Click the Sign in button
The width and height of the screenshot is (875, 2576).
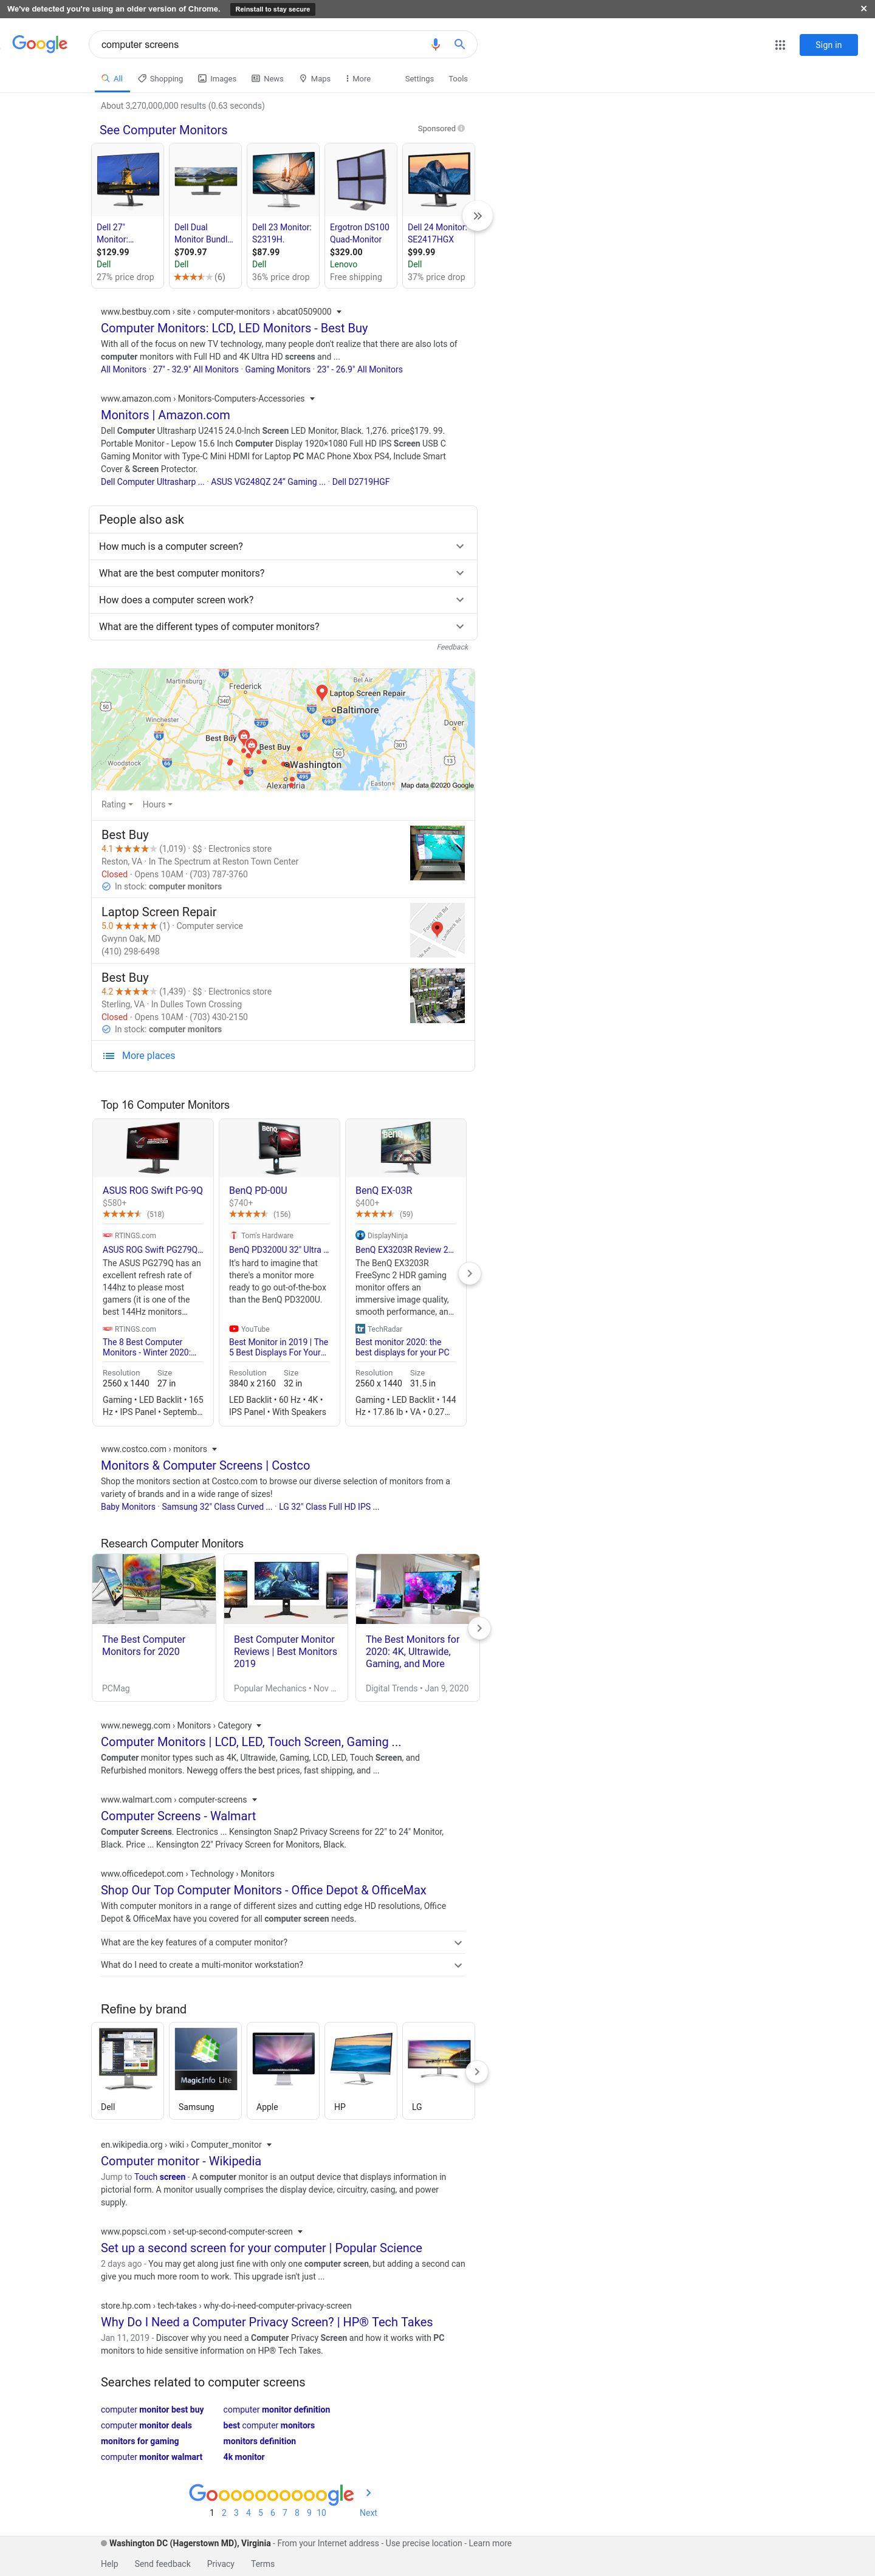point(828,45)
